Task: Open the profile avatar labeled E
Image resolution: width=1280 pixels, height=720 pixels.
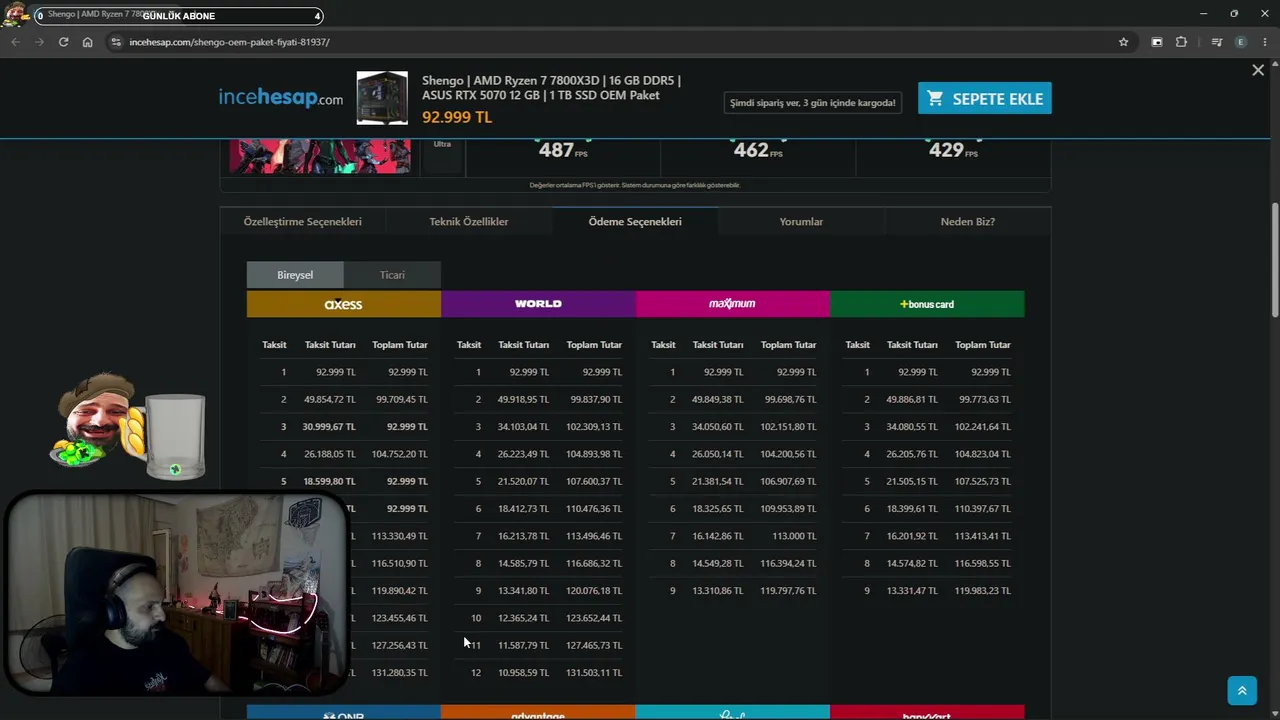Action: [x=1241, y=42]
